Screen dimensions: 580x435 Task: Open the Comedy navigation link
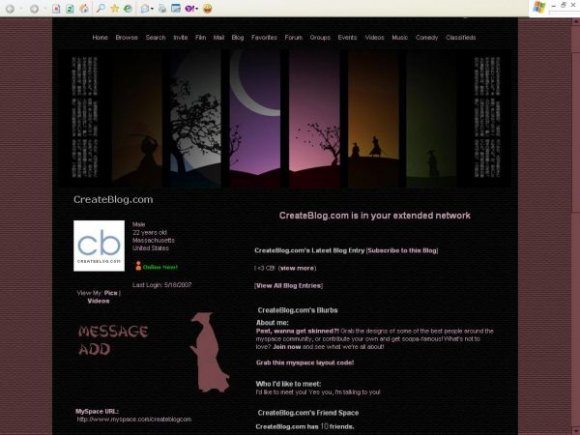pyautogui.click(x=426, y=38)
